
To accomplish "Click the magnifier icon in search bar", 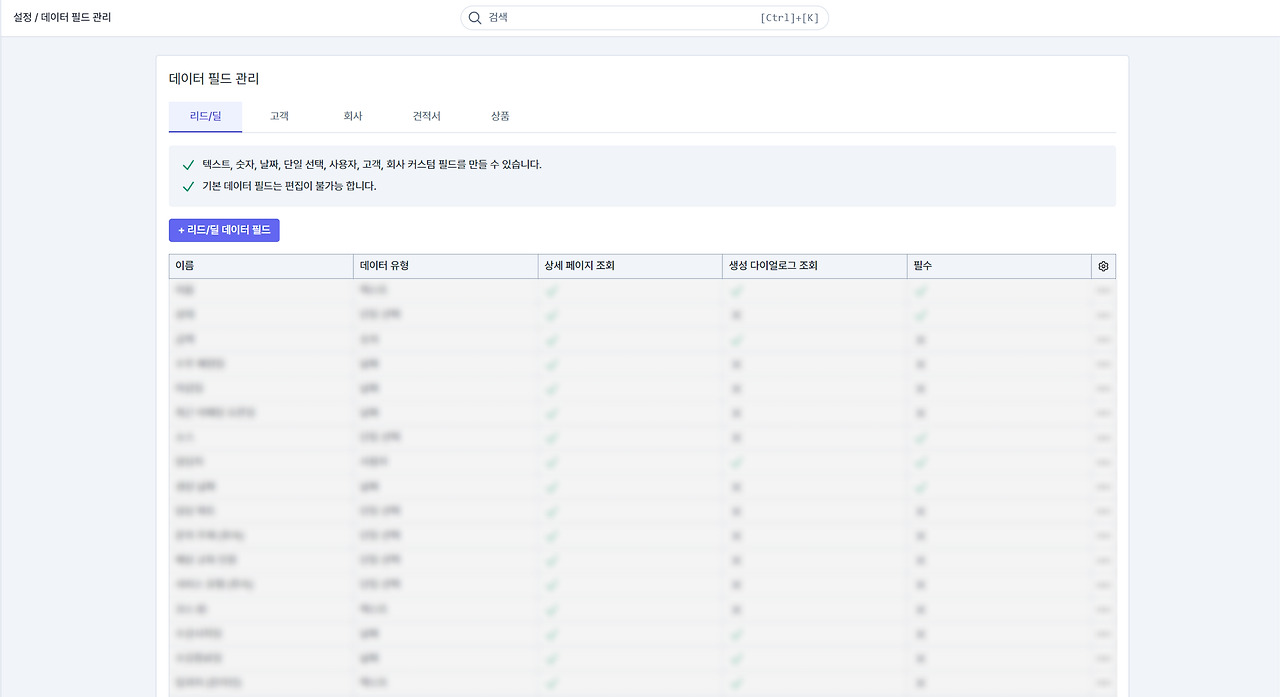I will pyautogui.click(x=475, y=18).
